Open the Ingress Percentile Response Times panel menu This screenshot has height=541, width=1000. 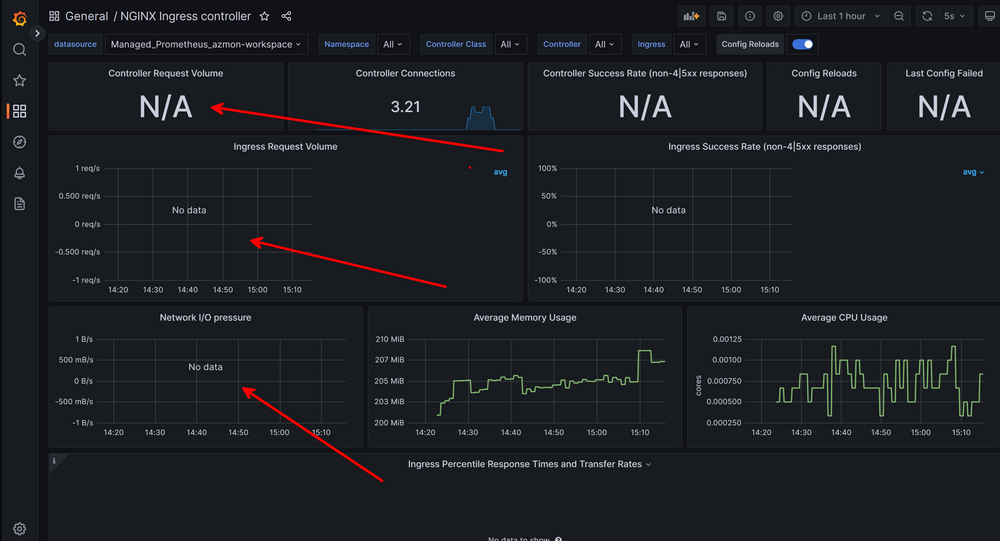(x=529, y=464)
